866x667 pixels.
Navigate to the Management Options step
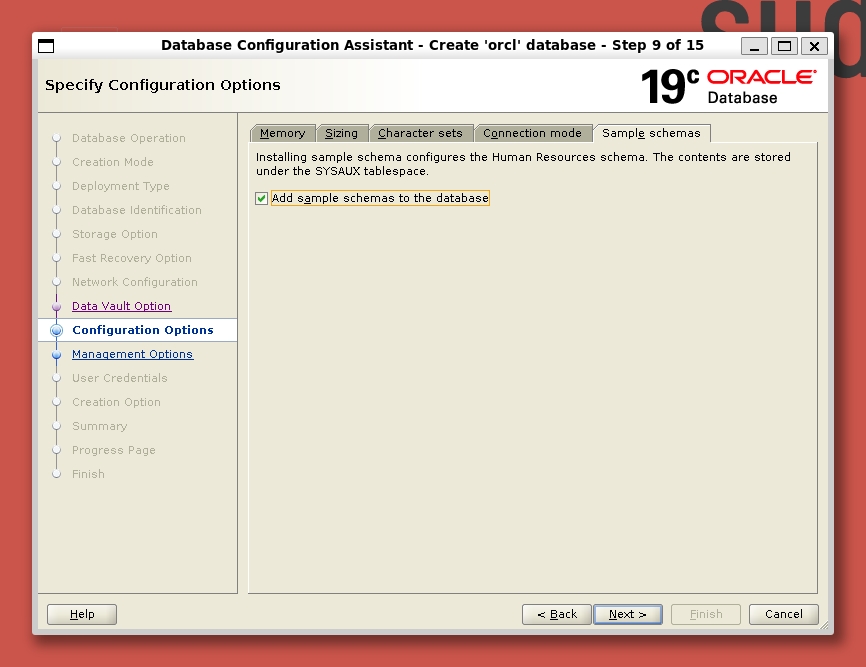(x=132, y=355)
